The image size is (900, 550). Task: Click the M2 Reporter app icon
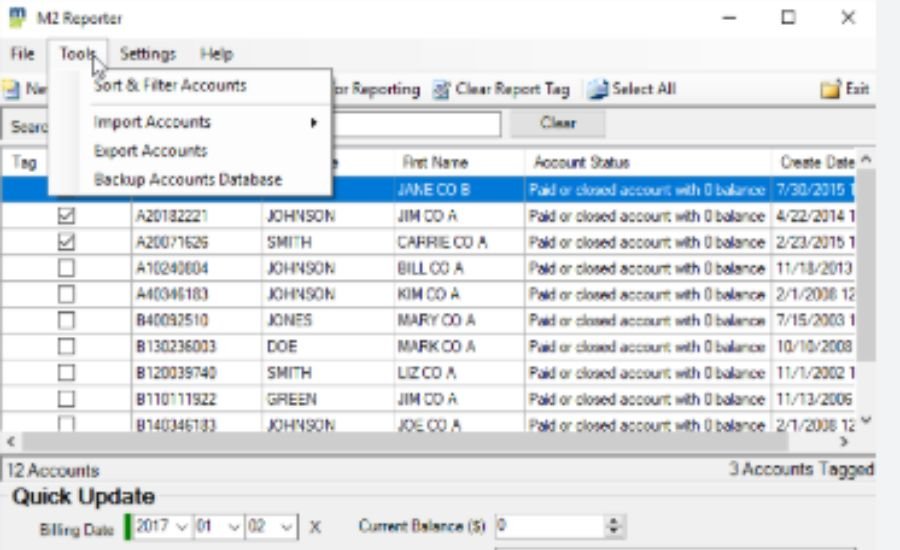[x=18, y=17]
